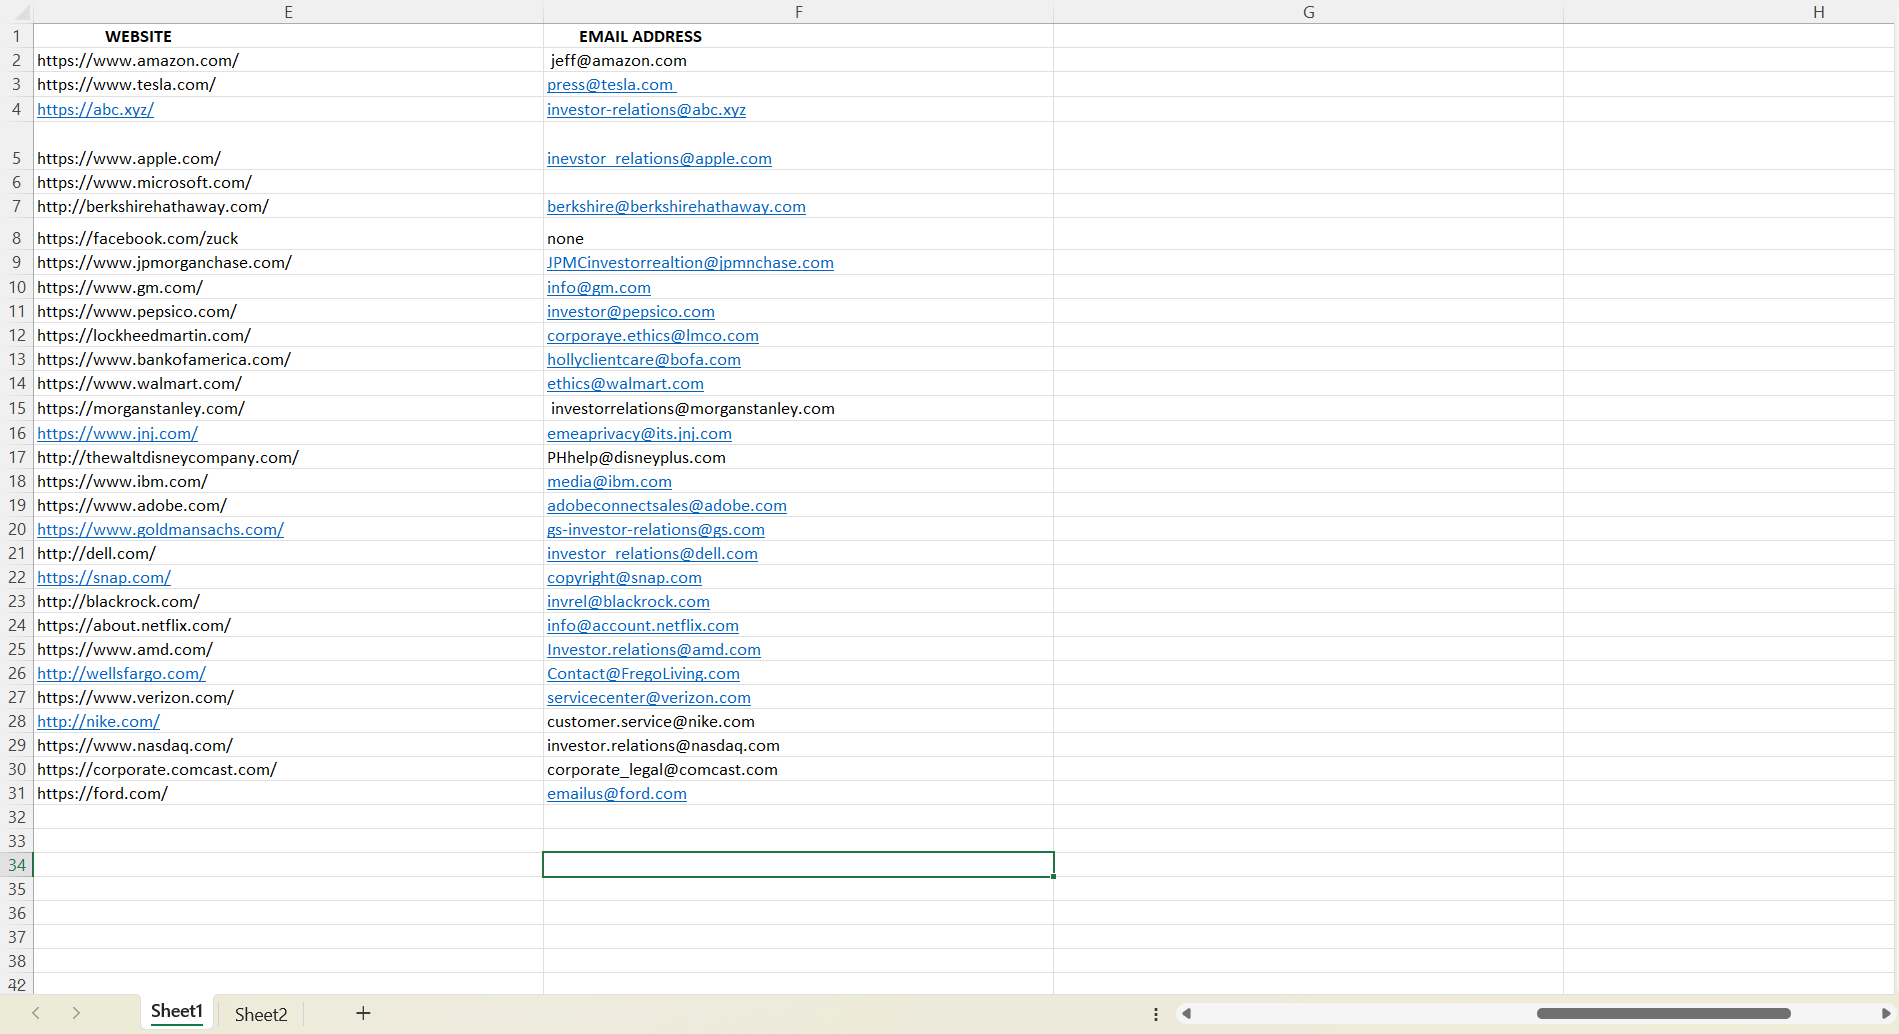
Task: Select the customer.service@nike.com cell
Action: click(x=798, y=722)
